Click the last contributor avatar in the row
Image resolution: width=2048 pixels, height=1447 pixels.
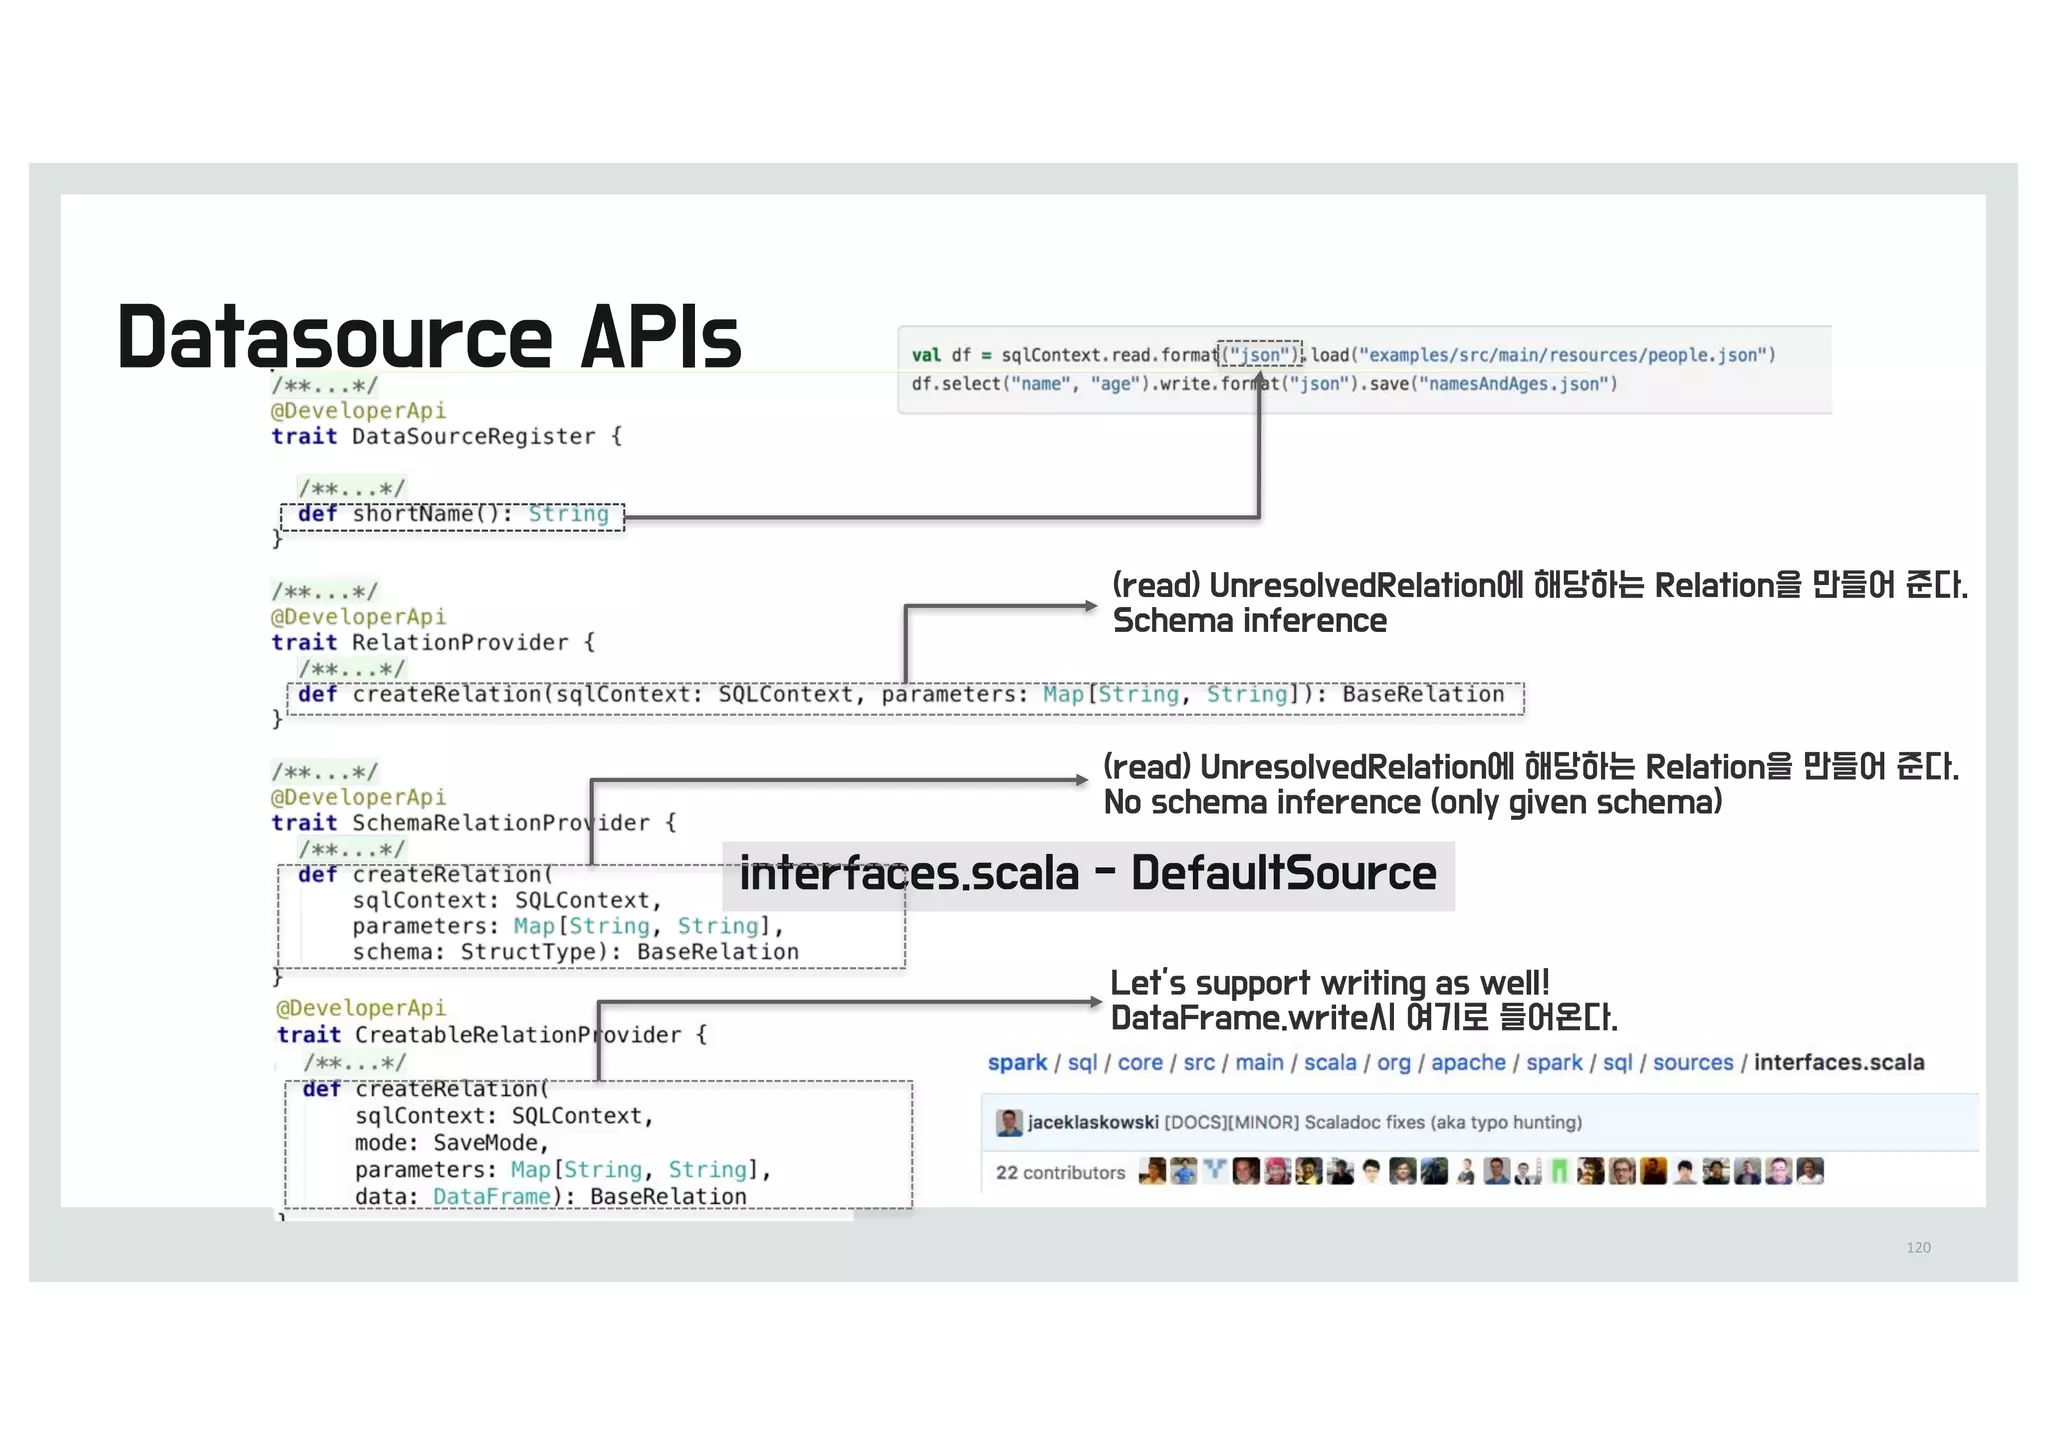point(1810,1171)
